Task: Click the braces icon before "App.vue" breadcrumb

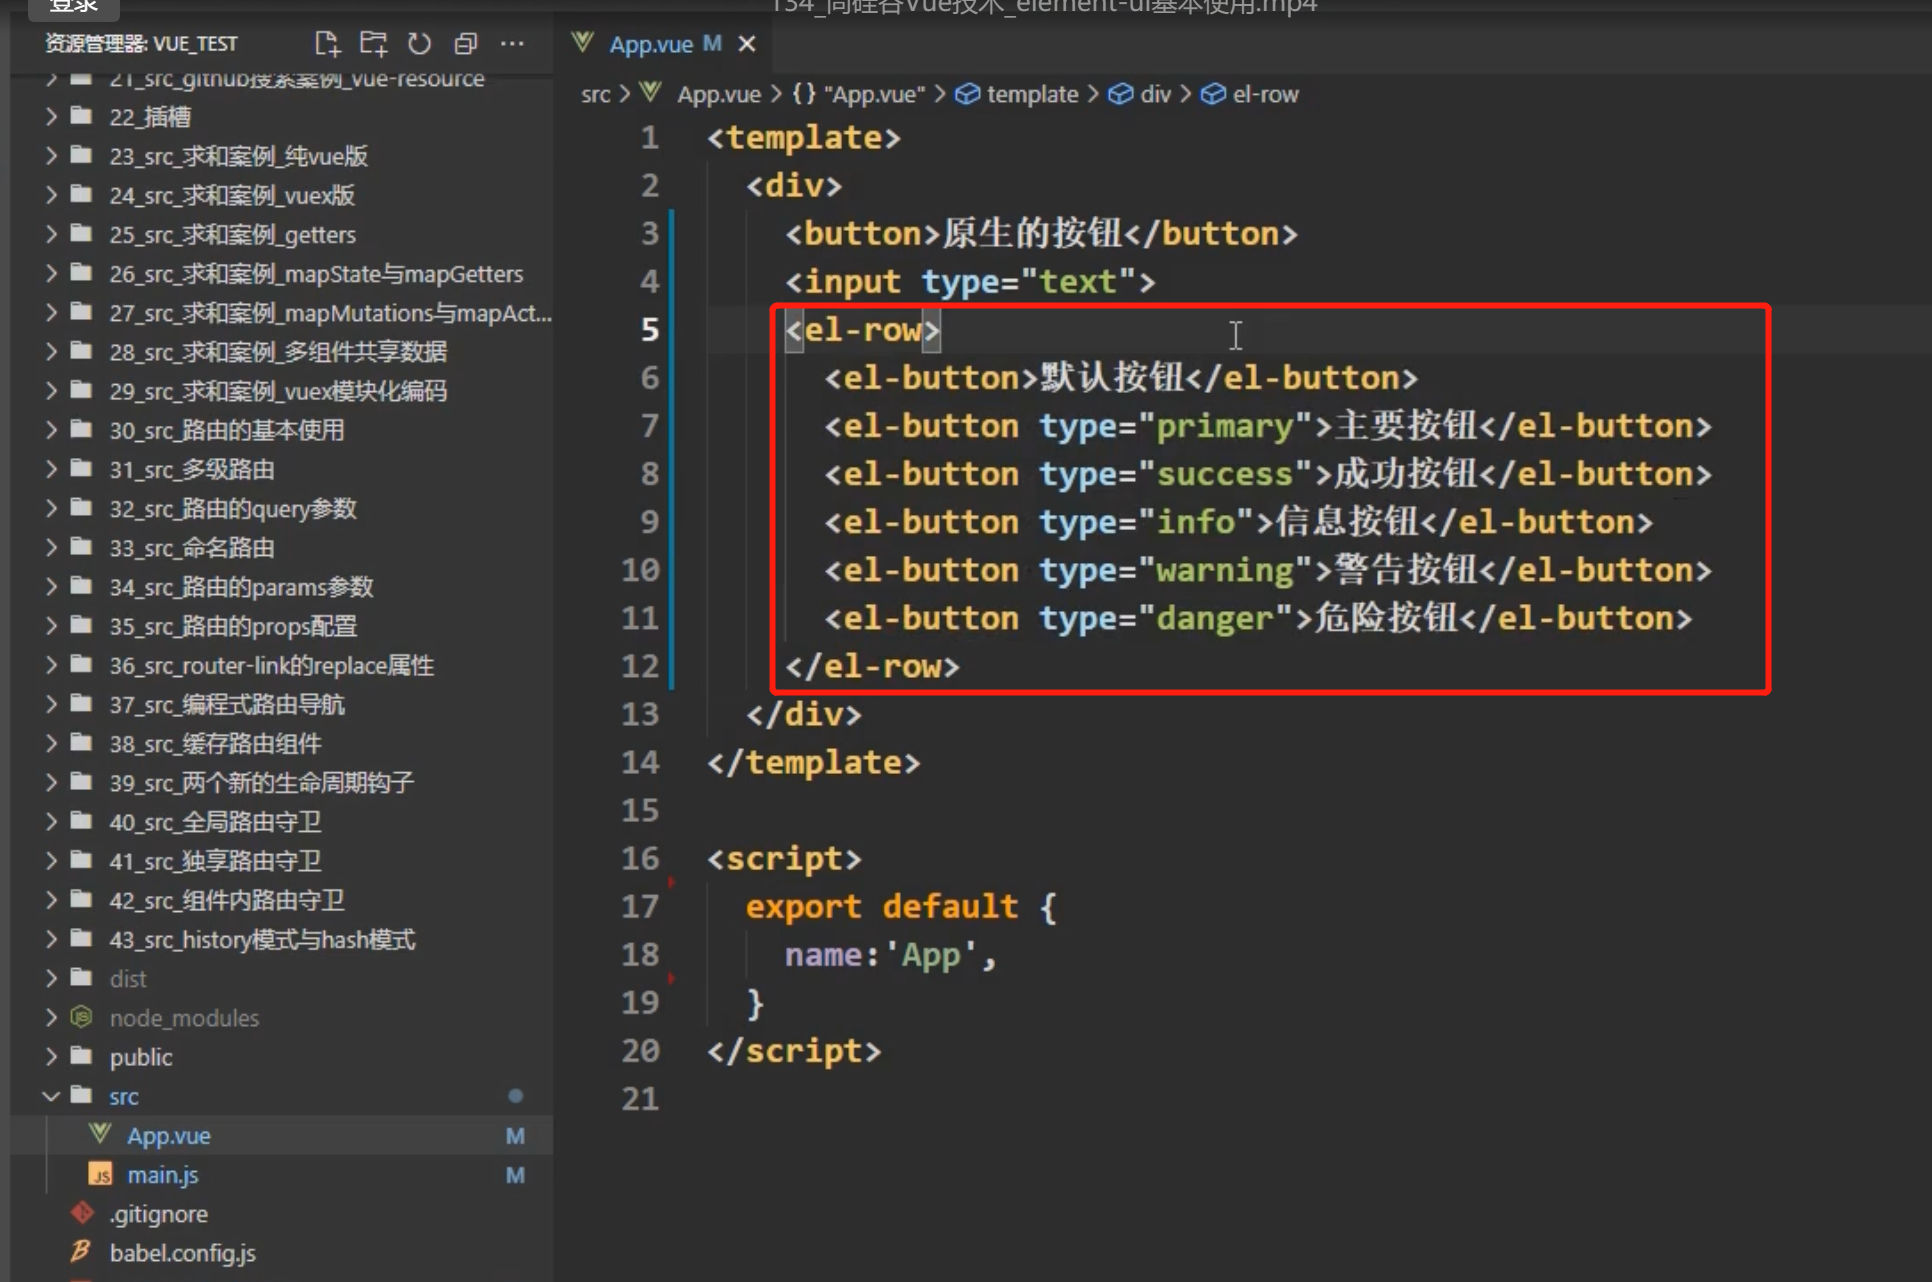Action: click(804, 94)
